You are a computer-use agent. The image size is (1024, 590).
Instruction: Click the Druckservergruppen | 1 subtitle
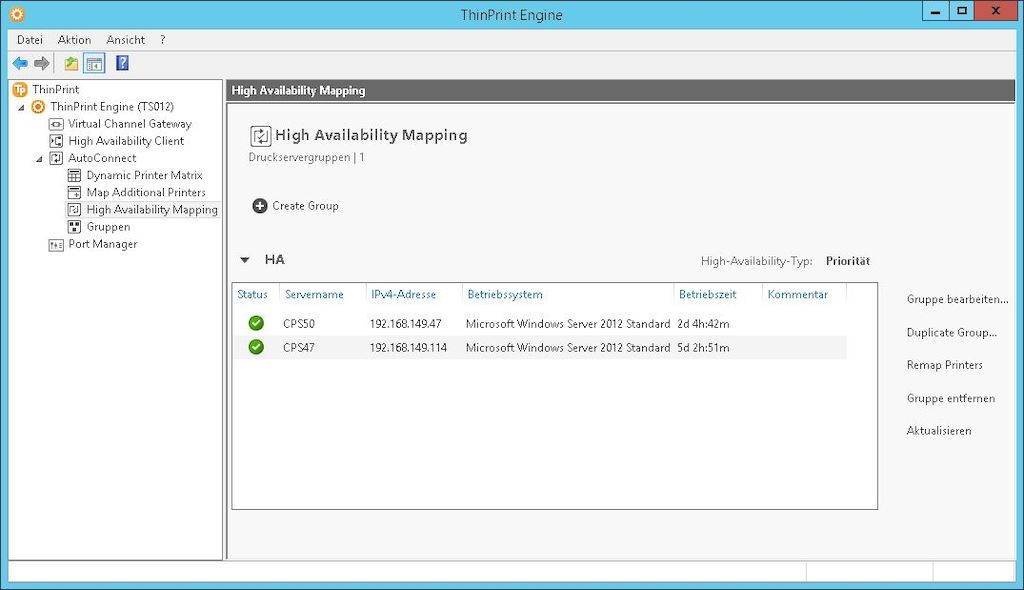(x=306, y=157)
